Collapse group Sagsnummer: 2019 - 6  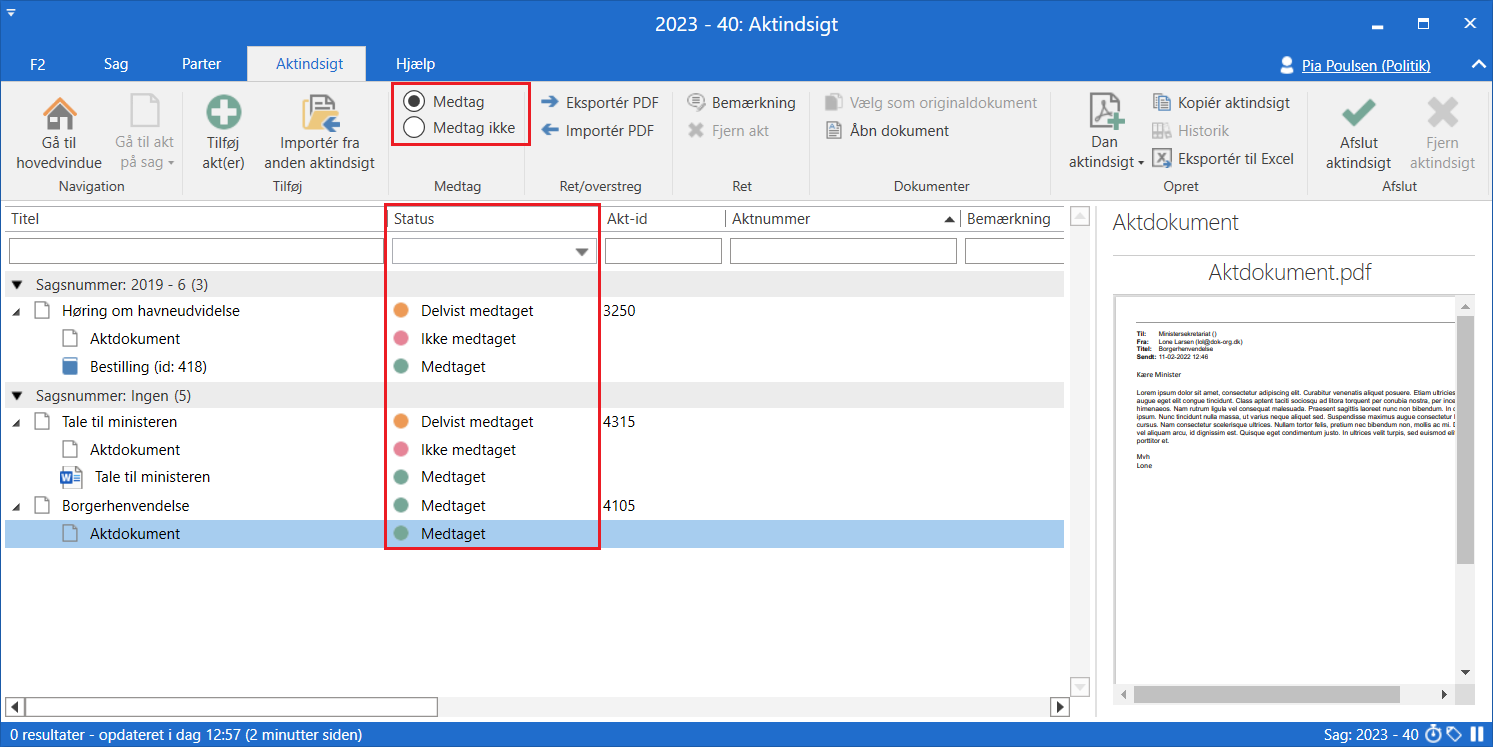click(17, 285)
